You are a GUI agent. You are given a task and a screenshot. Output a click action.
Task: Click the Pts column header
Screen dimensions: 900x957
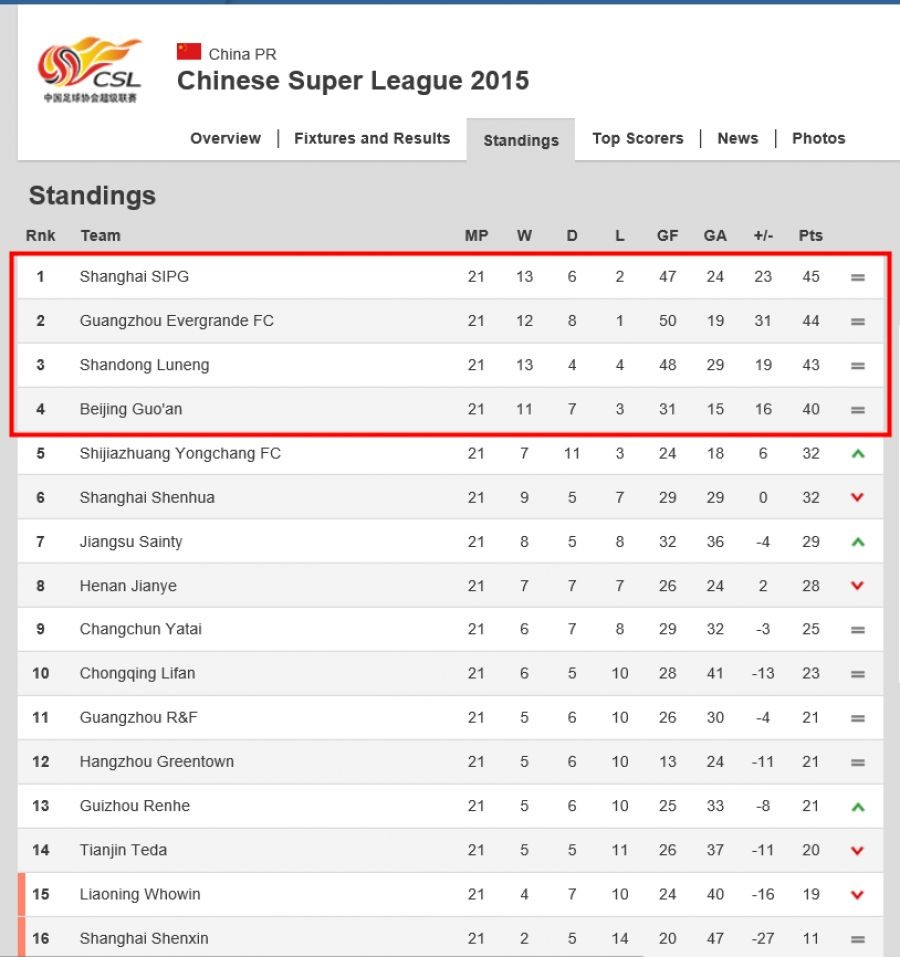coord(810,236)
